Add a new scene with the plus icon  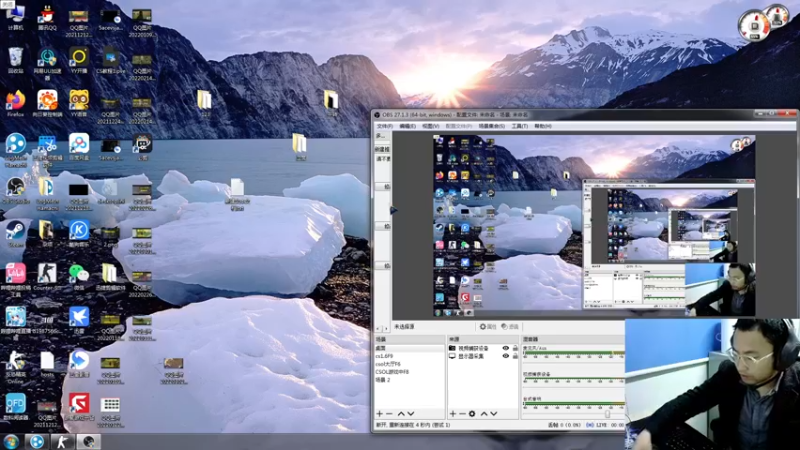tap(379, 413)
